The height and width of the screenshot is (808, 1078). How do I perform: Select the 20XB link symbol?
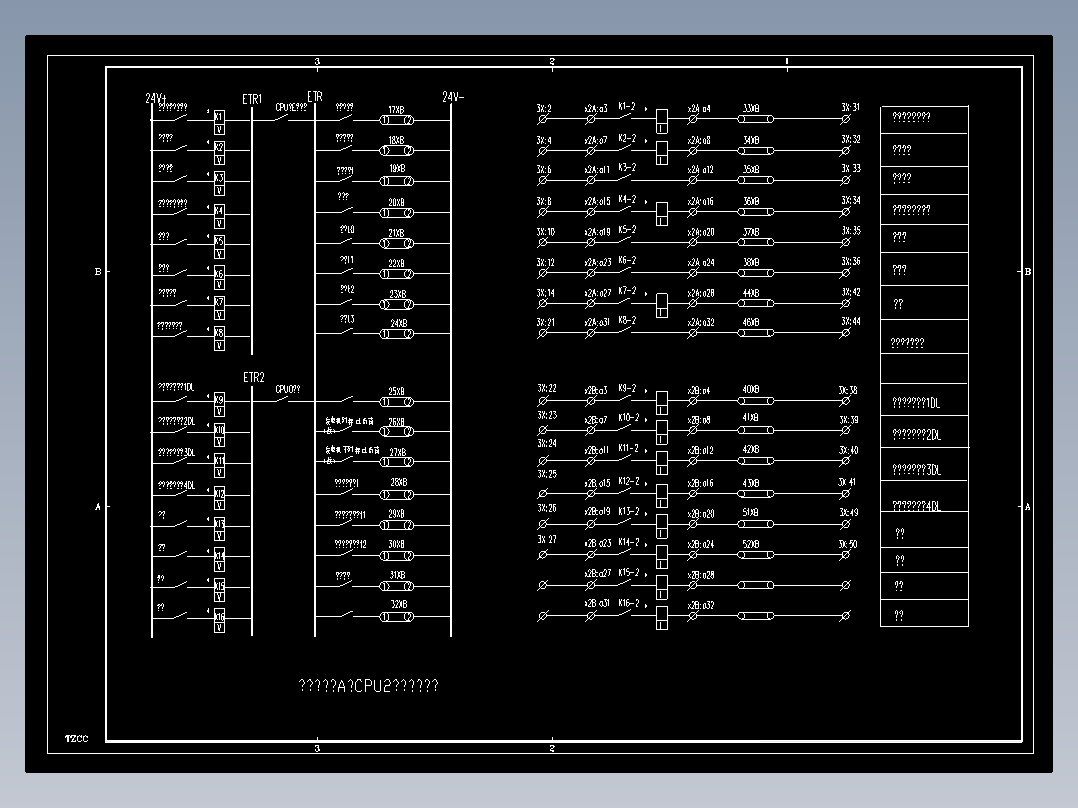[x=397, y=212]
